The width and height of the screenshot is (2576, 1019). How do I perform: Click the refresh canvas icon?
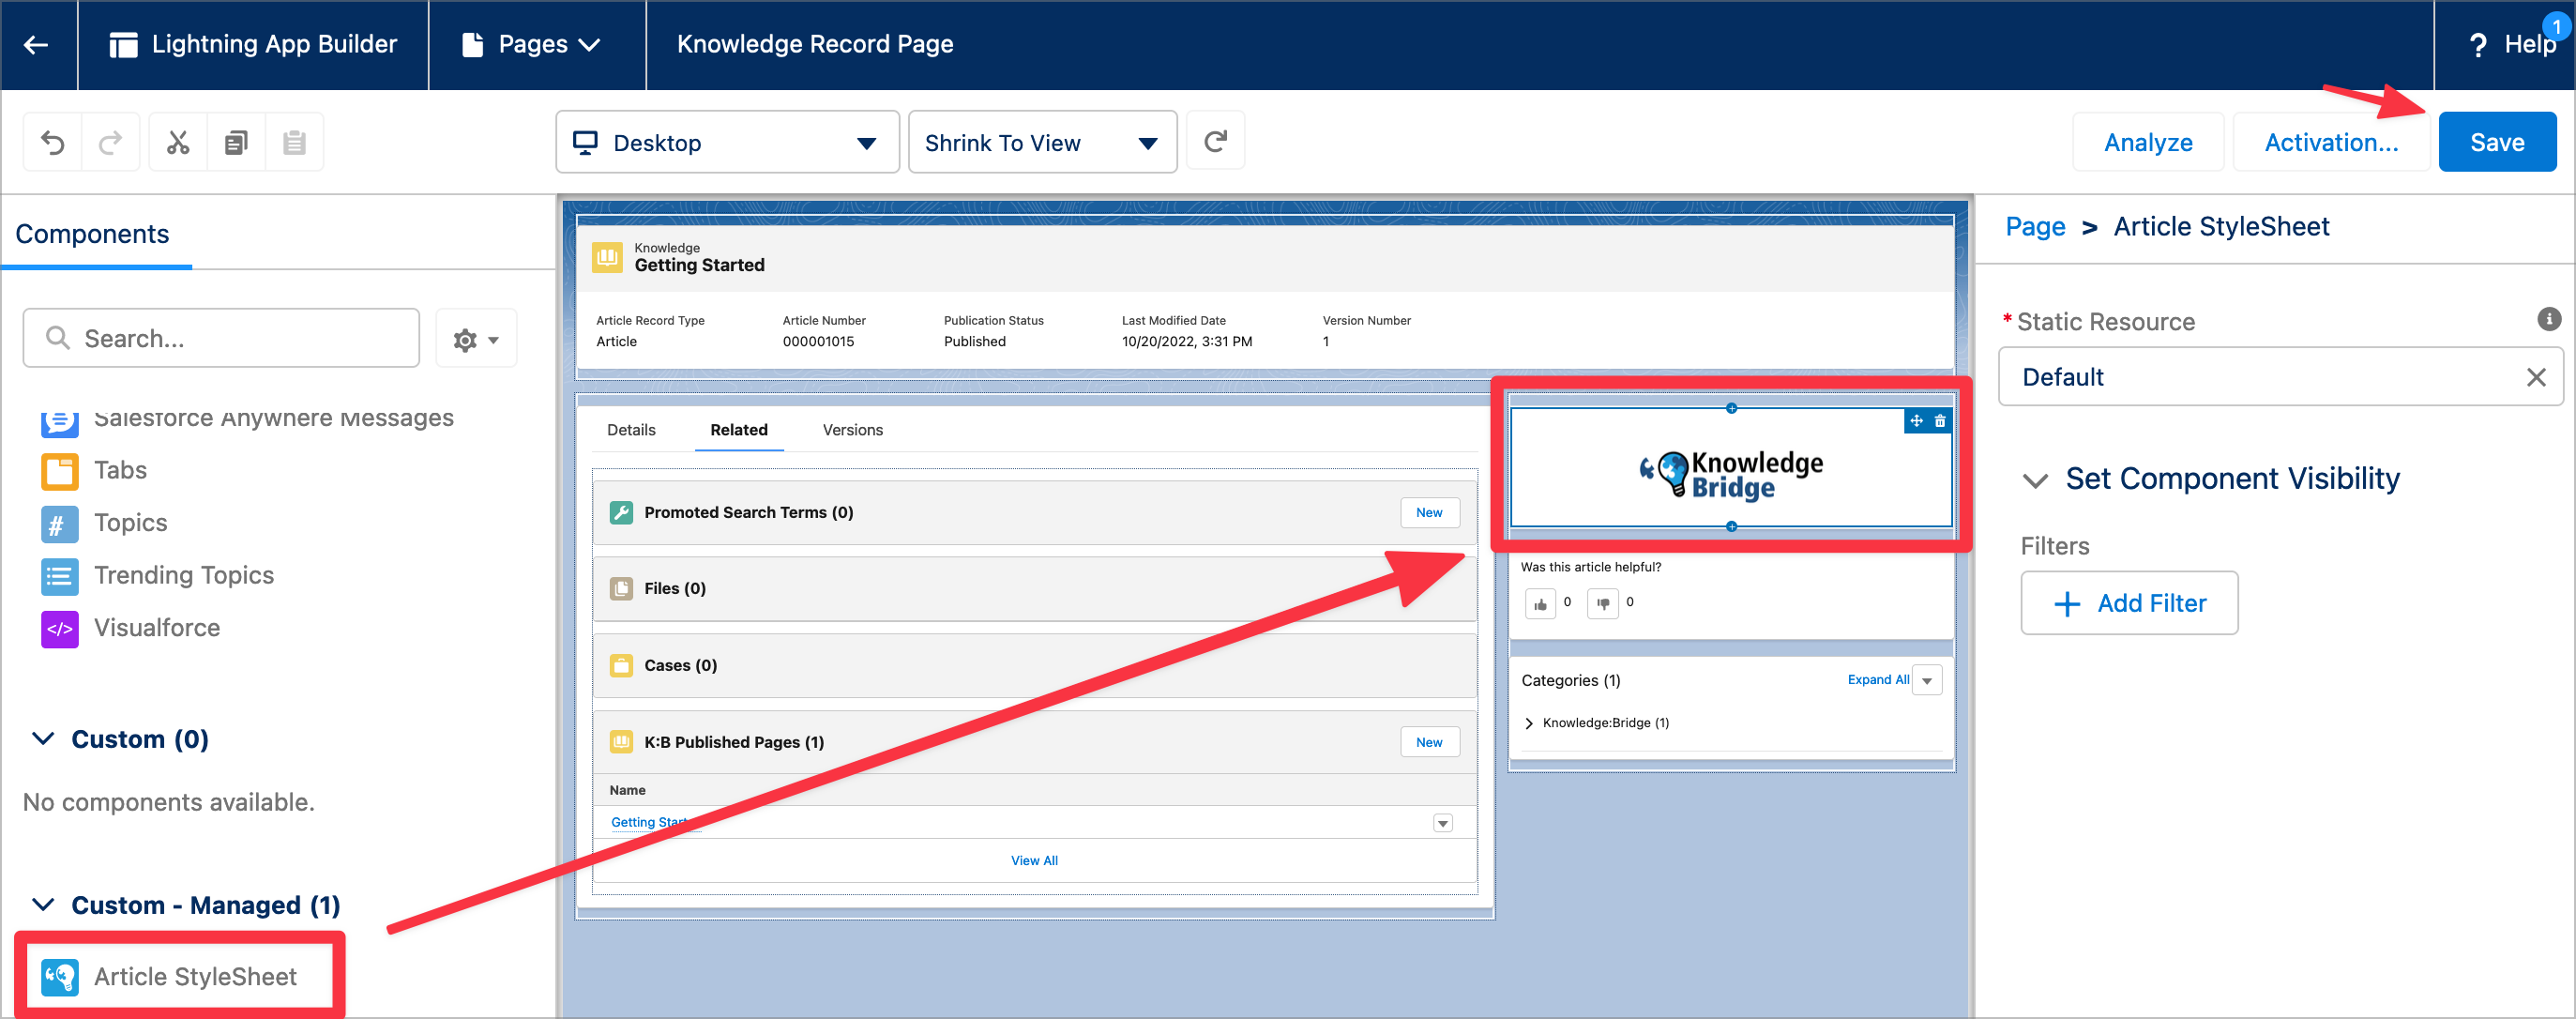1215,142
